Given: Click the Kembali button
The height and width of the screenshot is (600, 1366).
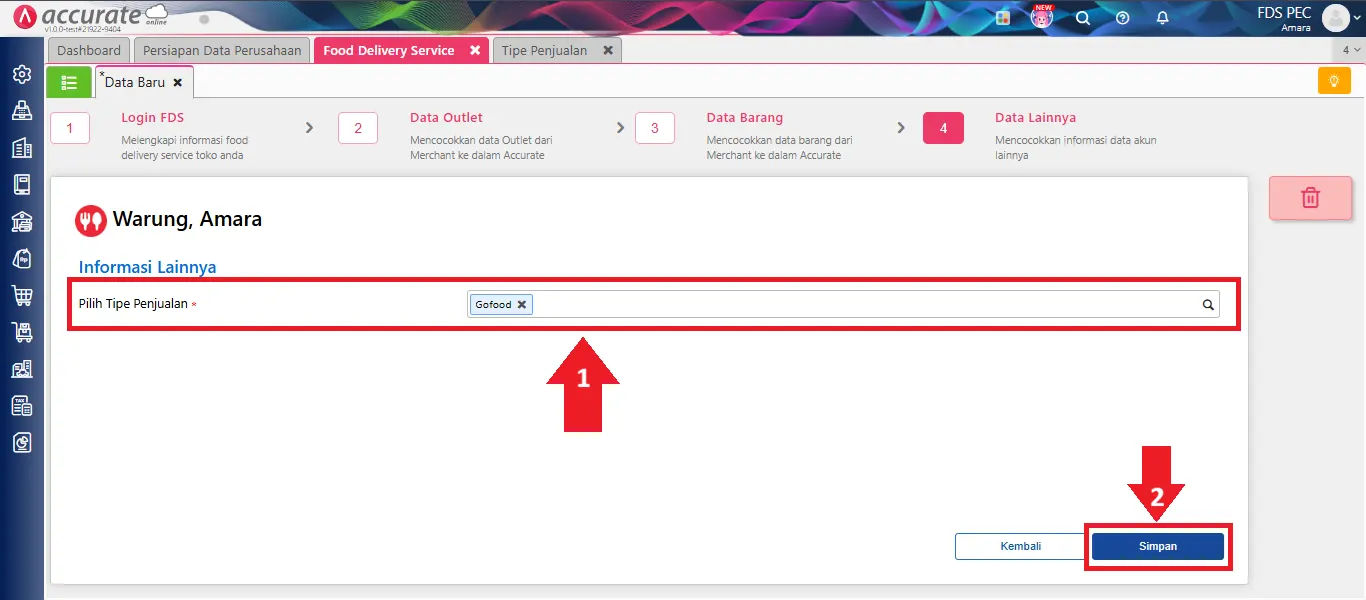Looking at the screenshot, I should 1020,546.
